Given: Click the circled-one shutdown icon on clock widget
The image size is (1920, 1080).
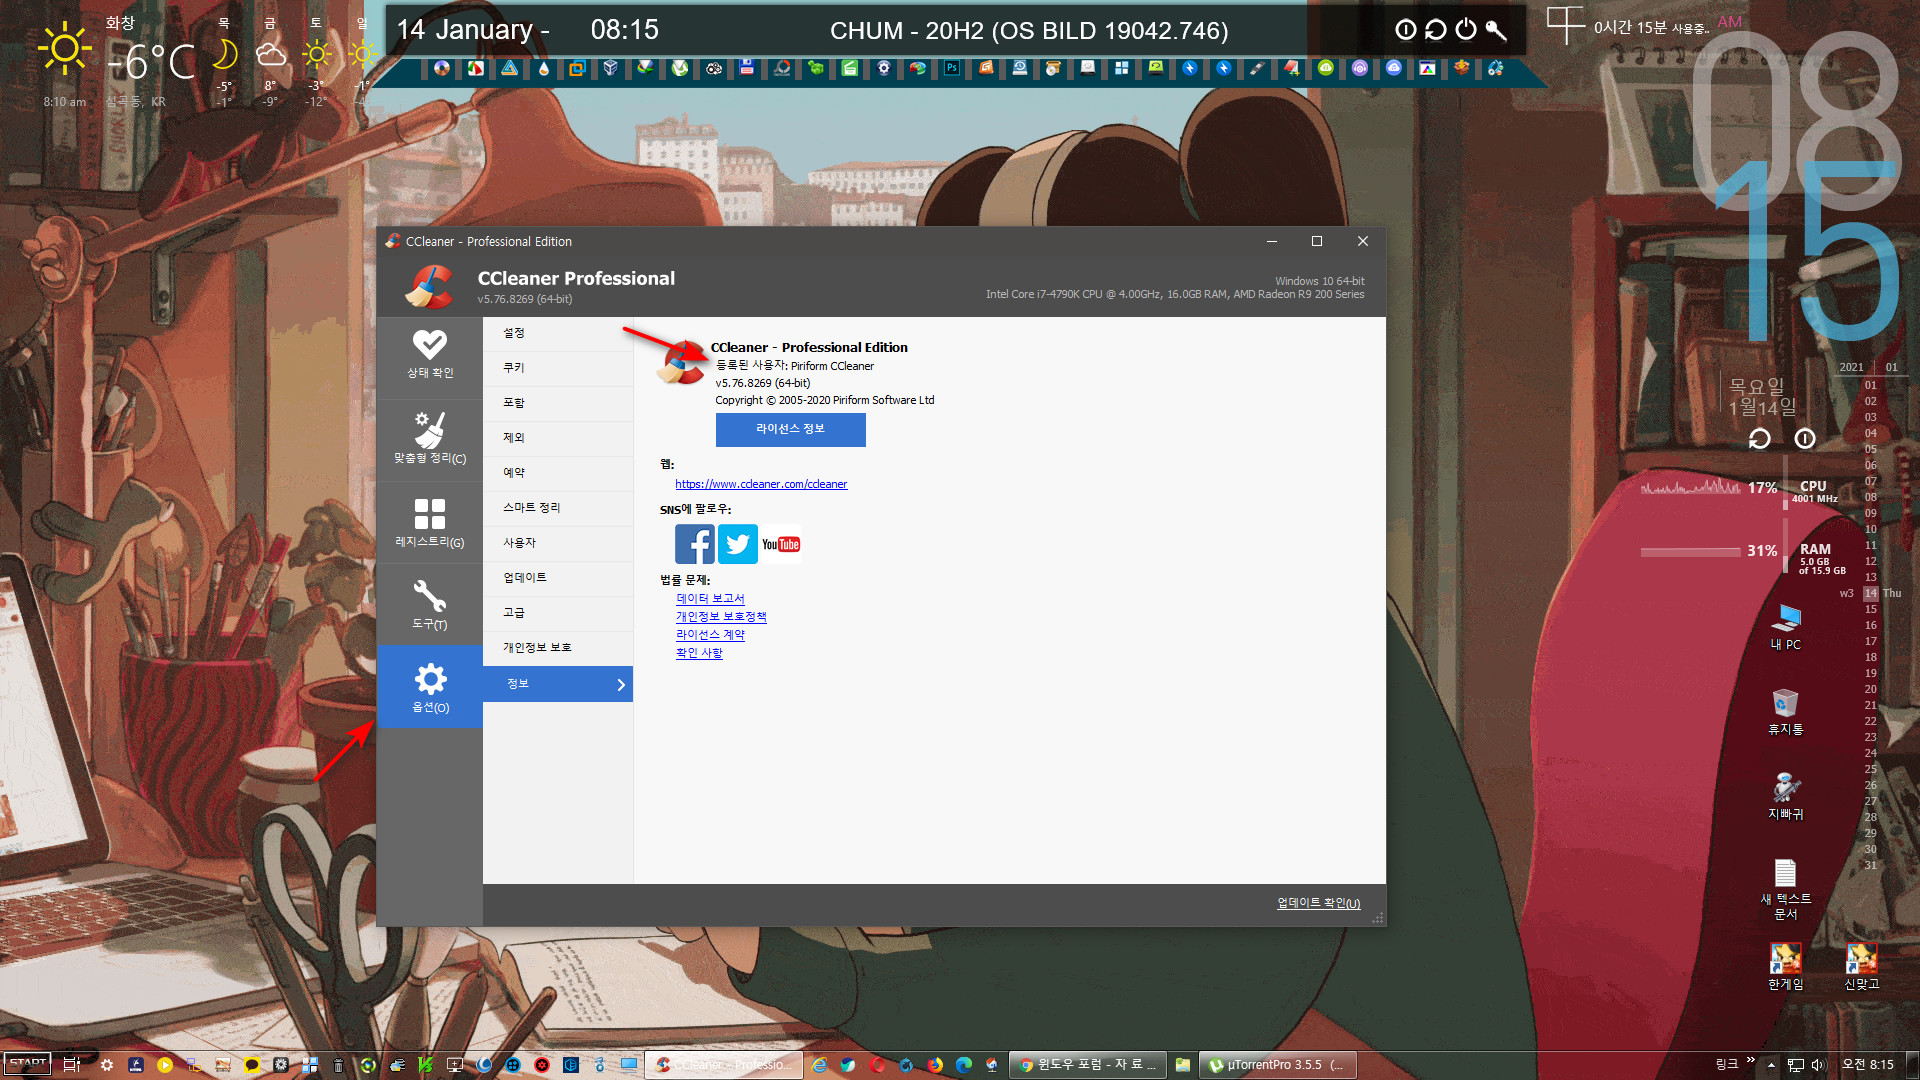Looking at the screenshot, I should tap(1805, 438).
